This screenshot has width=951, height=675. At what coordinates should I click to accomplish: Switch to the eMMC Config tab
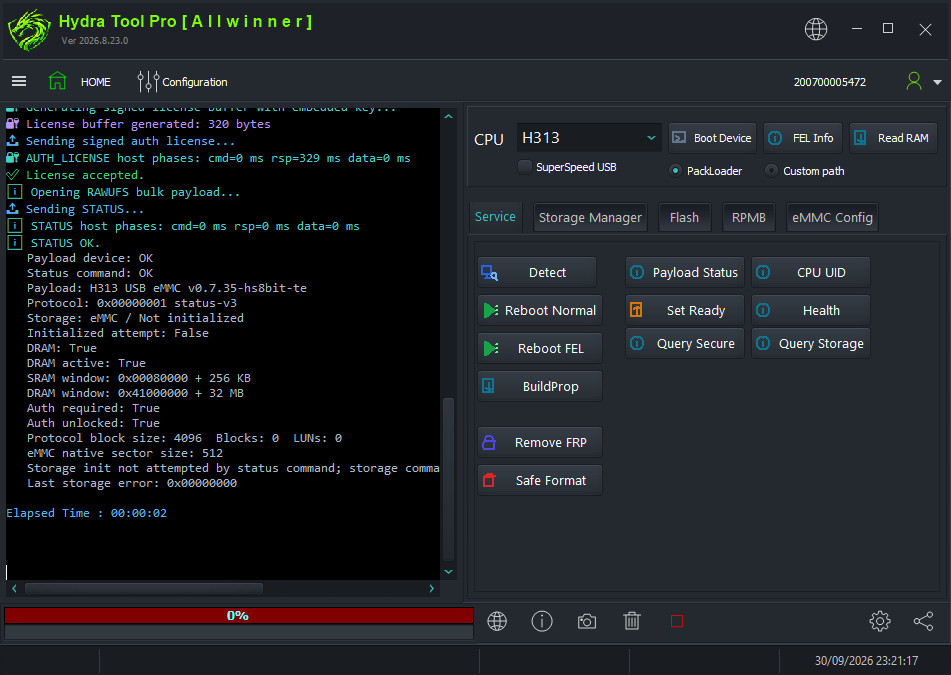click(832, 217)
